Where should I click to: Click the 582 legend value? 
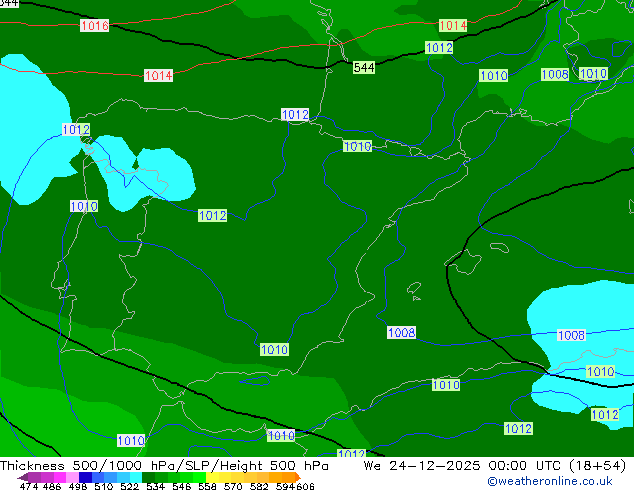pos(259,486)
